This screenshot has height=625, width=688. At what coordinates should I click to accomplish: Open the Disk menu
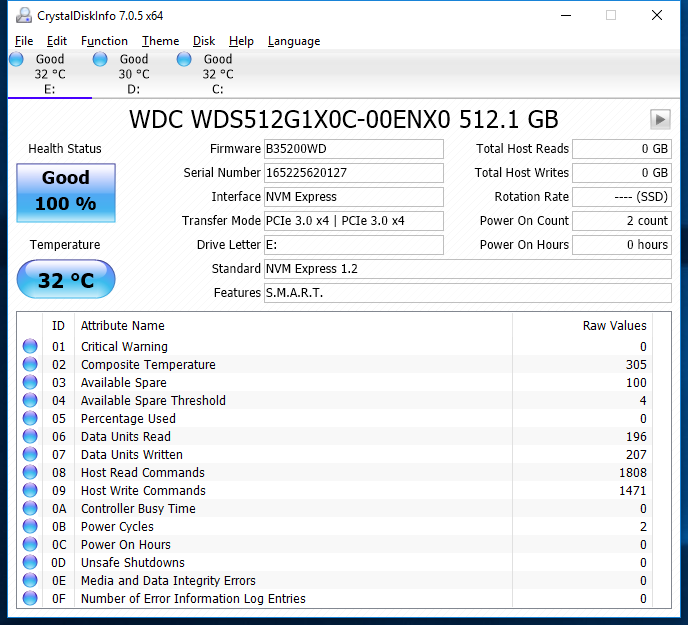pyautogui.click(x=204, y=41)
